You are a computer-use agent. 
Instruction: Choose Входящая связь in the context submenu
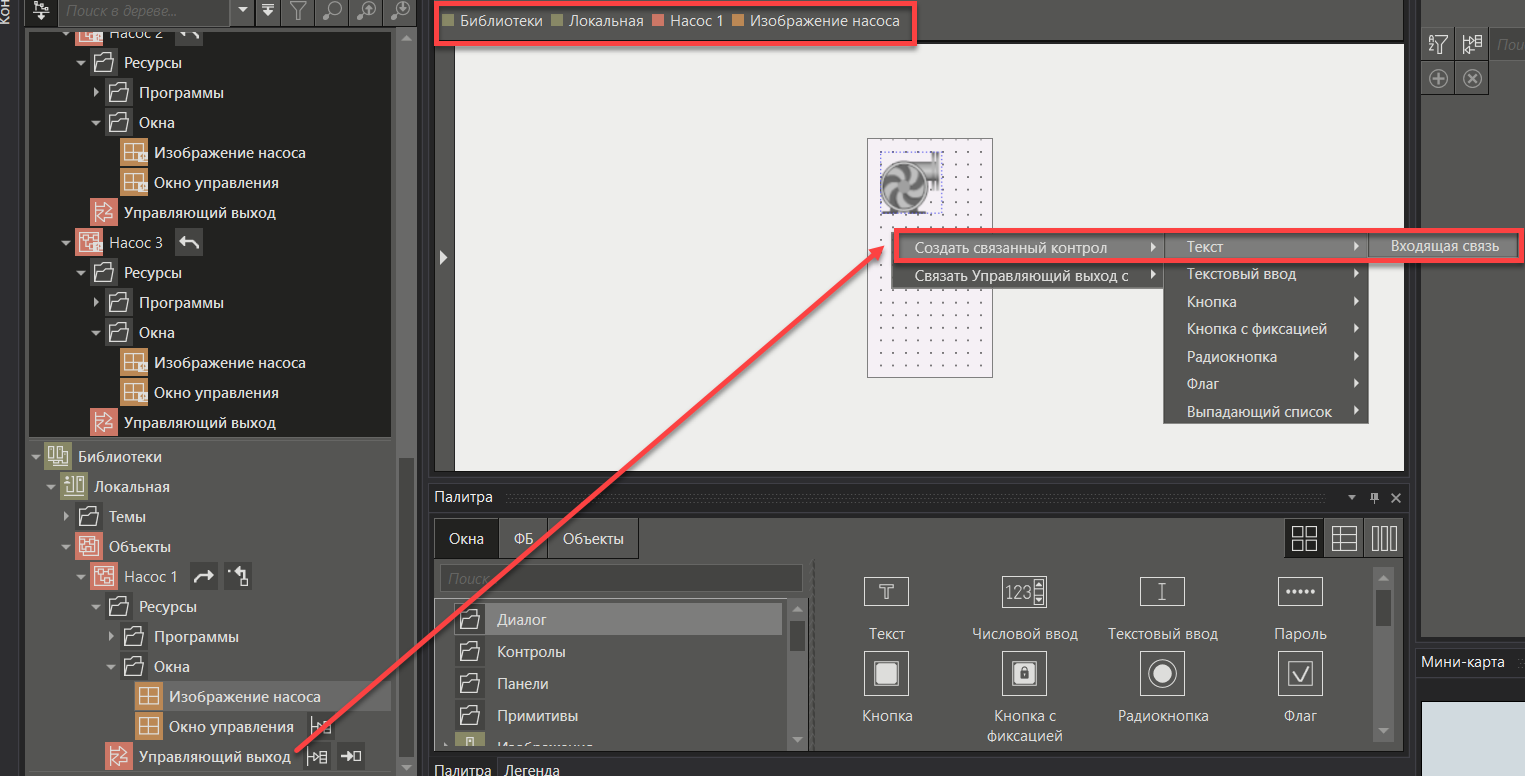tap(1444, 246)
